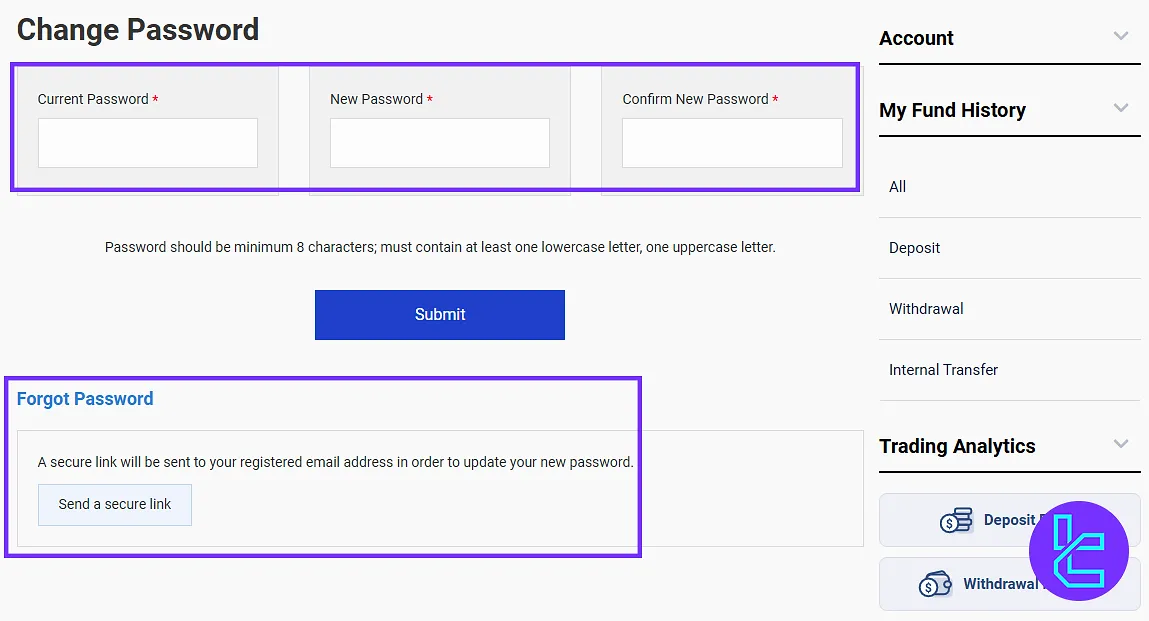Screen dimensions: 1149x621
Task: Focus the Current Password field
Action: point(148,143)
